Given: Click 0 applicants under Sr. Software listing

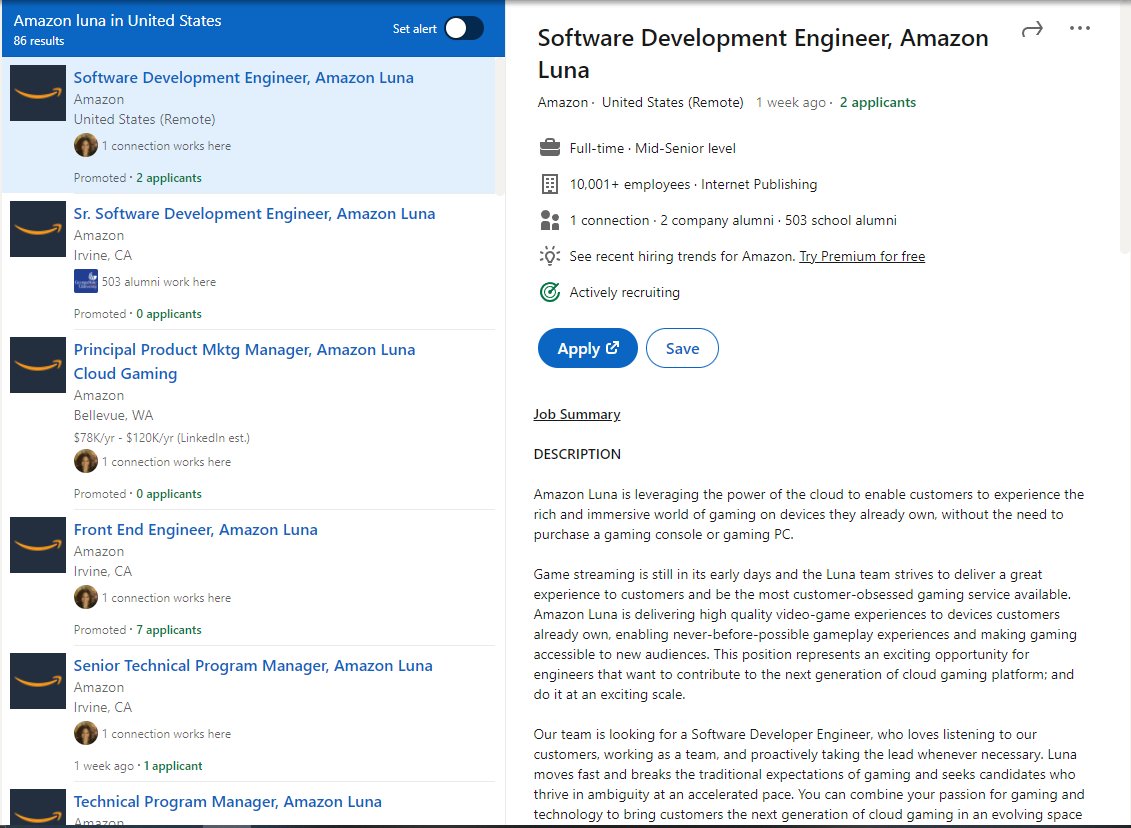Looking at the screenshot, I should pos(169,314).
